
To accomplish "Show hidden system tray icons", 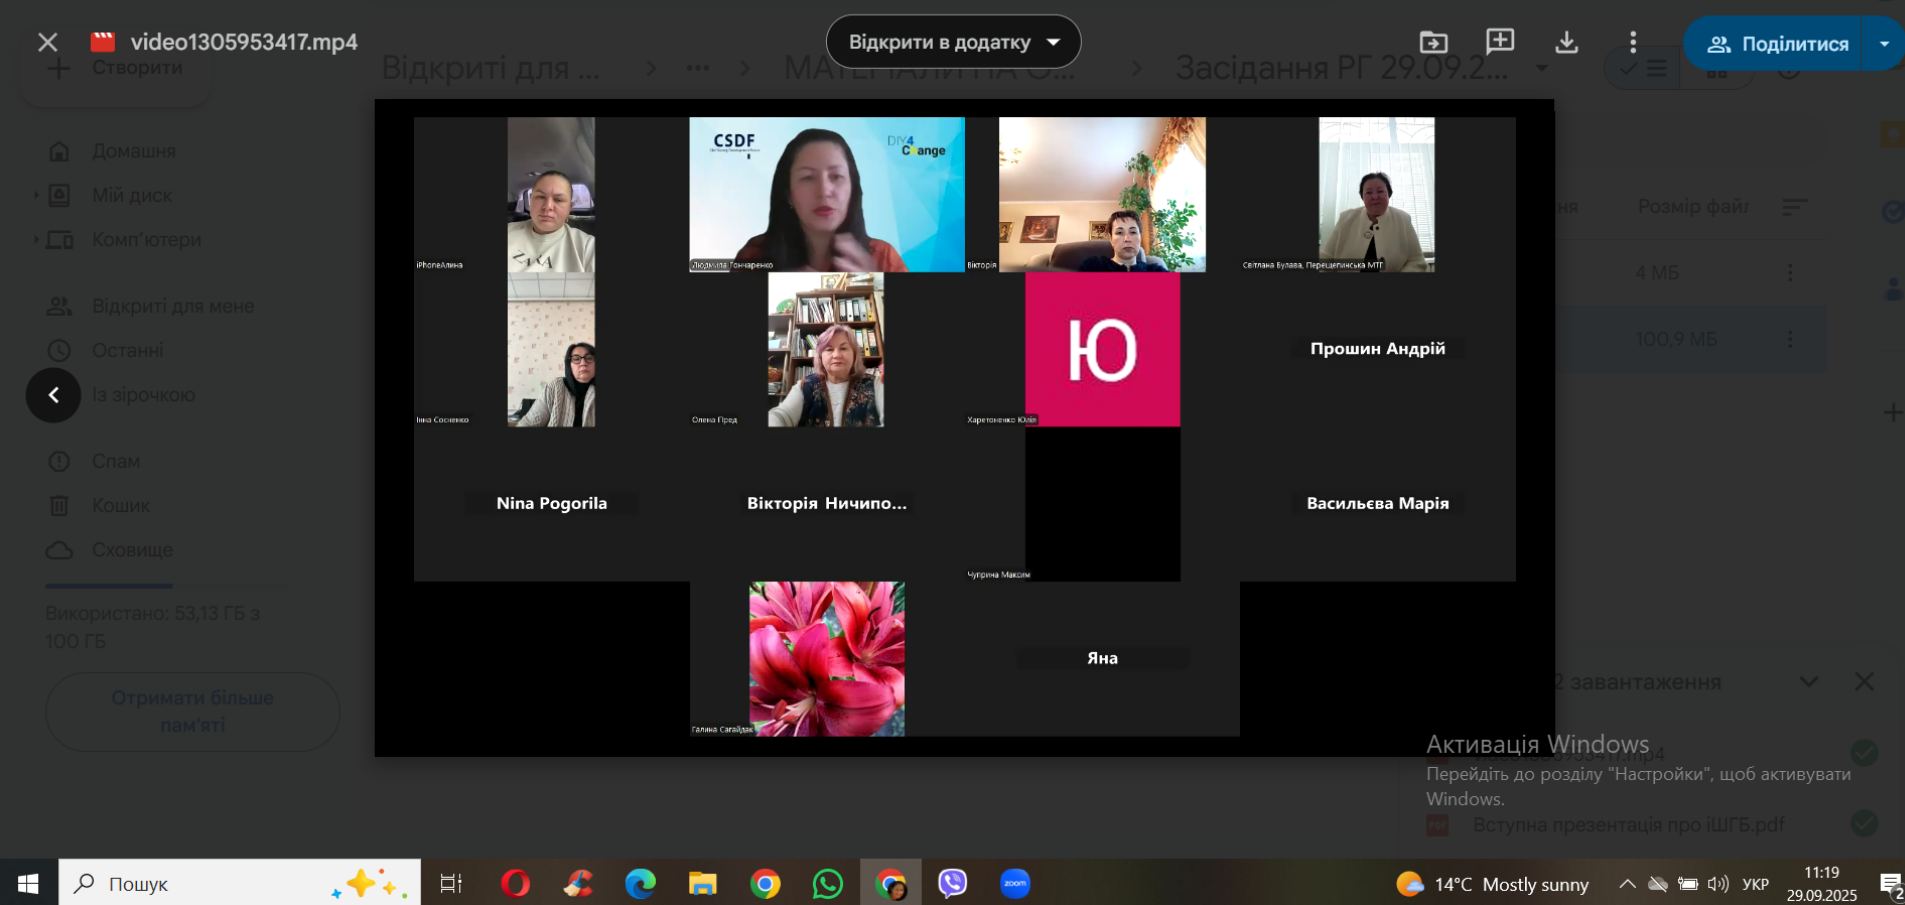I will point(1627,884).
